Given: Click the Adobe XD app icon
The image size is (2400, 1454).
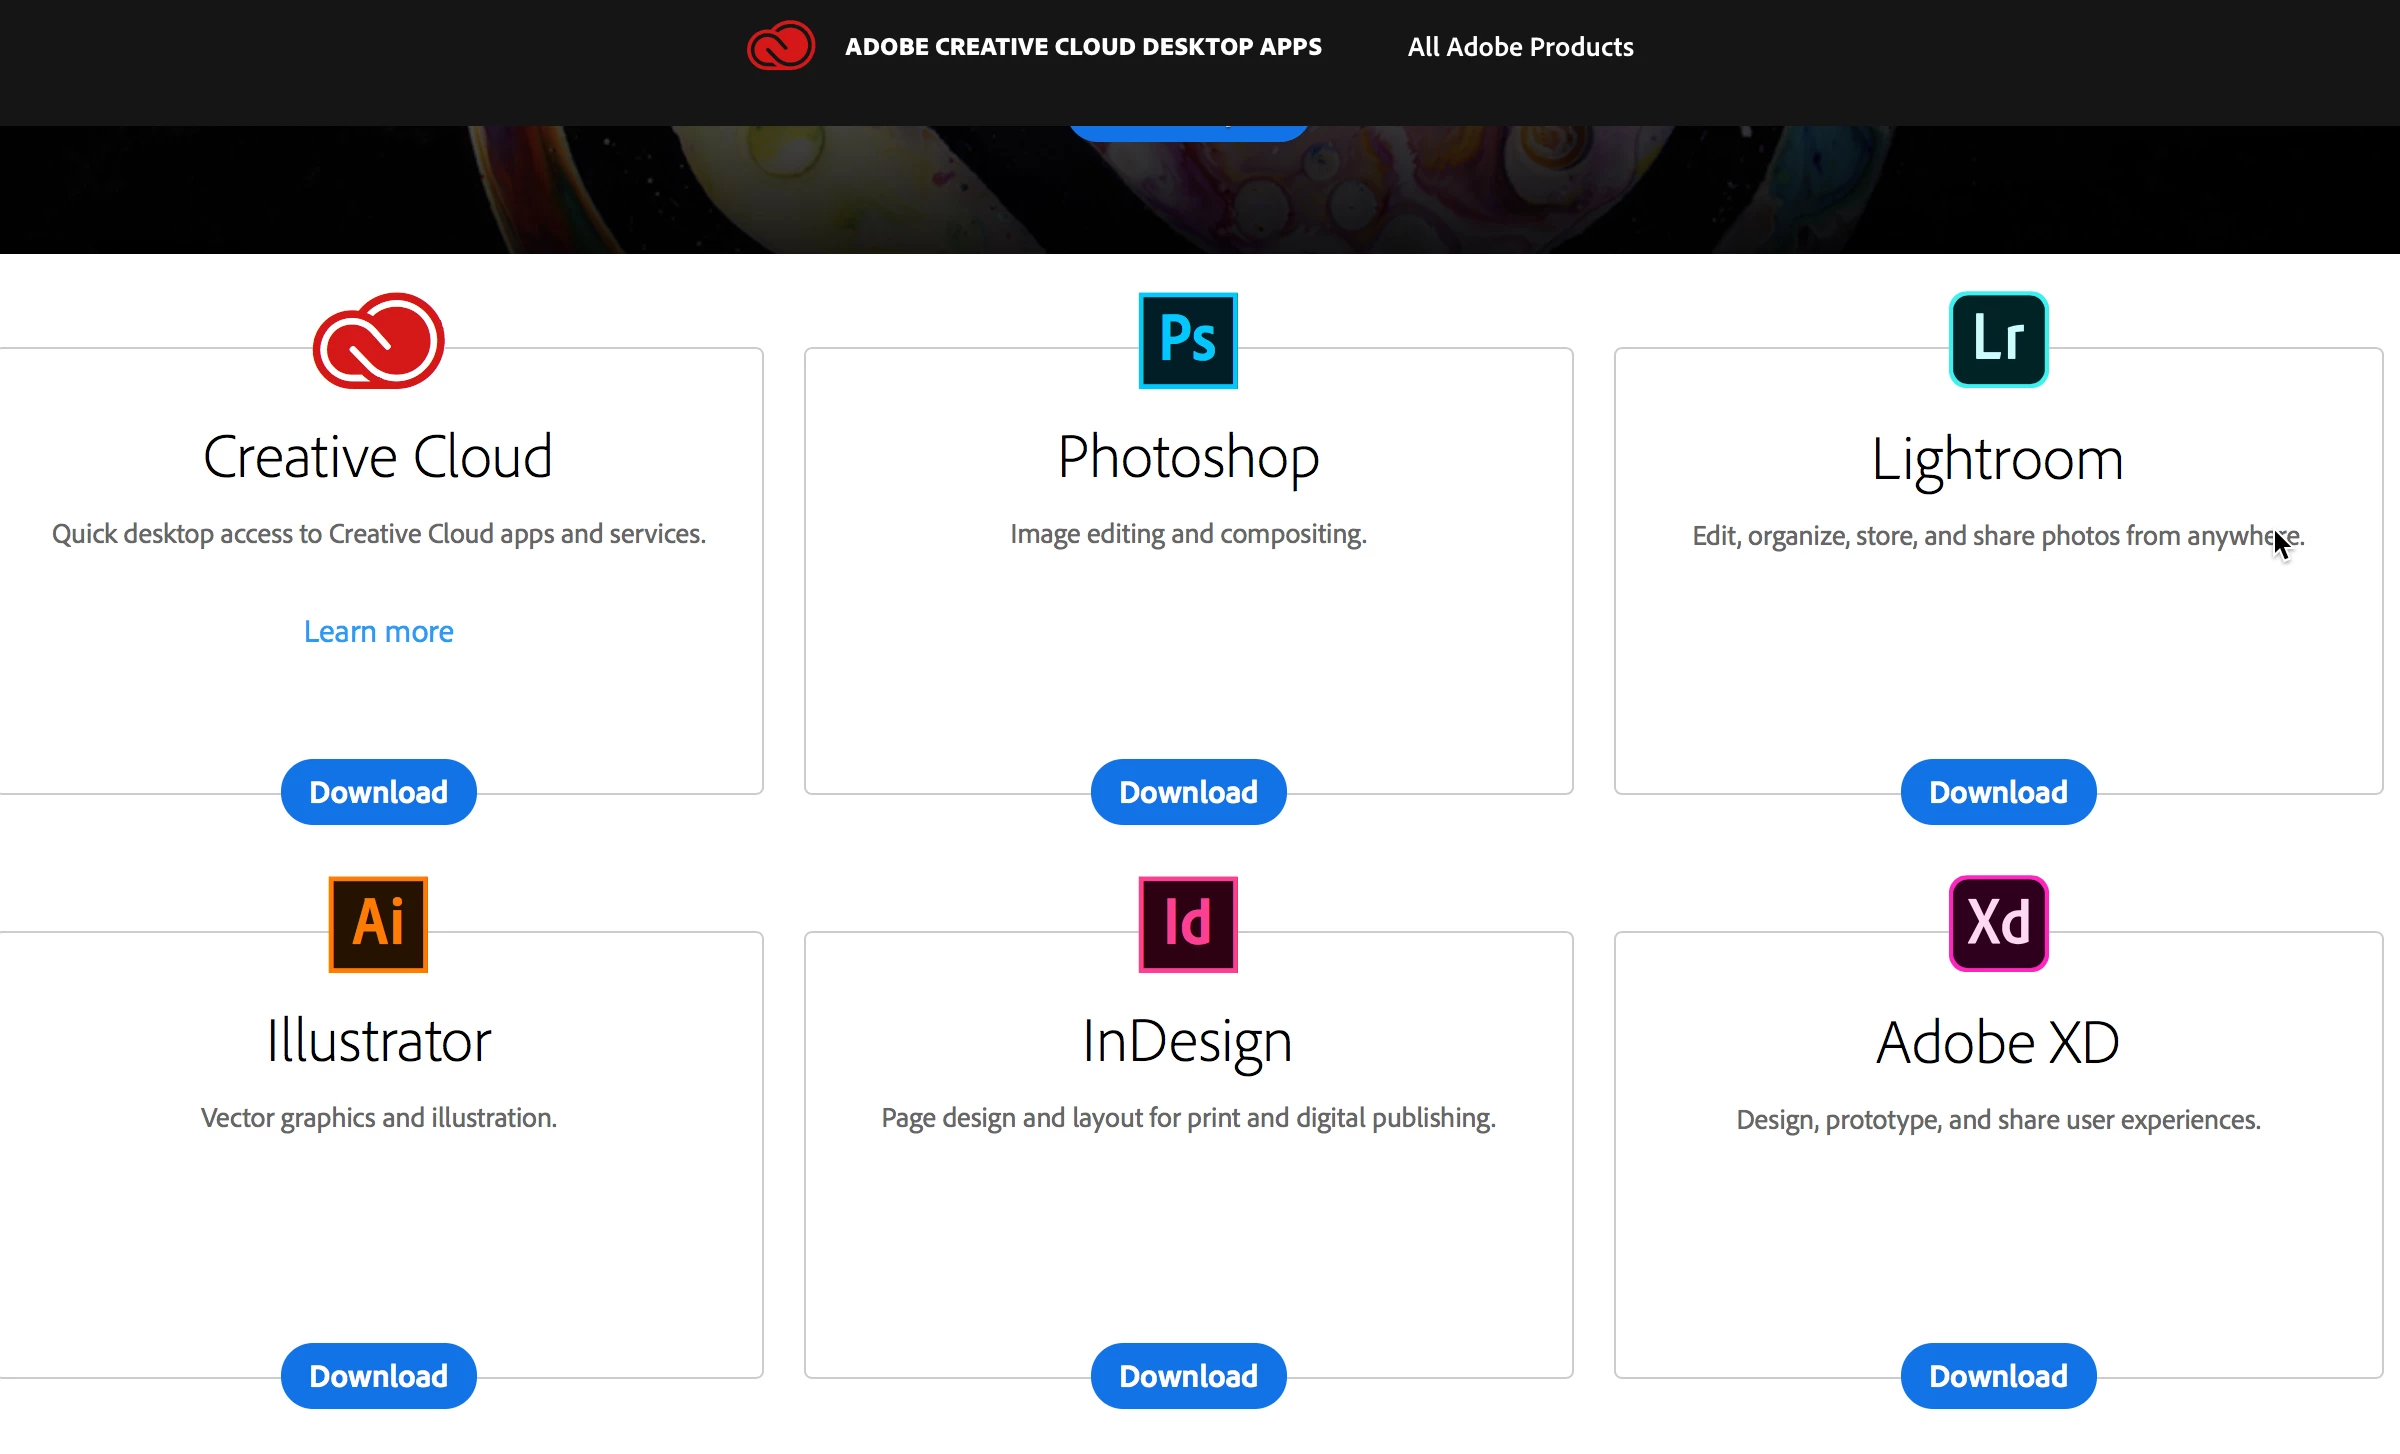Looking at the screenshot, I should (x=1998, y=924).
